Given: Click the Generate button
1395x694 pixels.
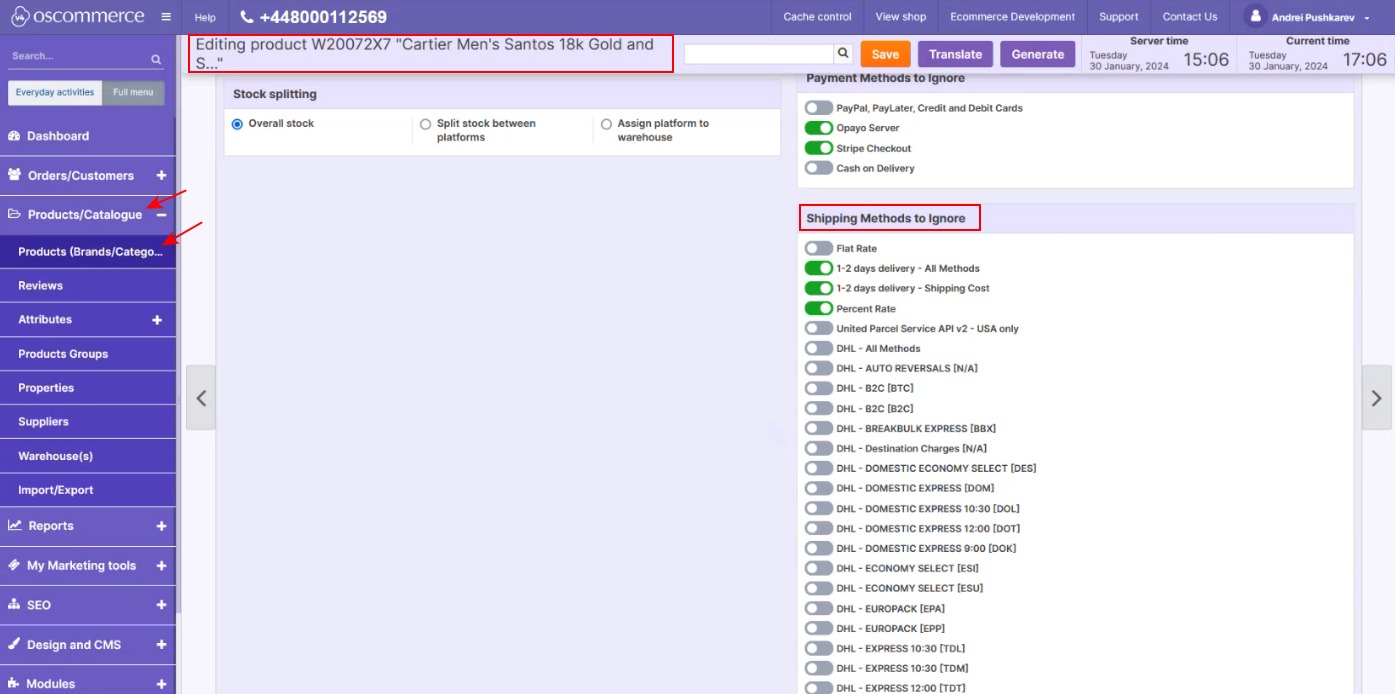Looking at the screenshot, I should pyautogui.click(x=1038, y=54).
